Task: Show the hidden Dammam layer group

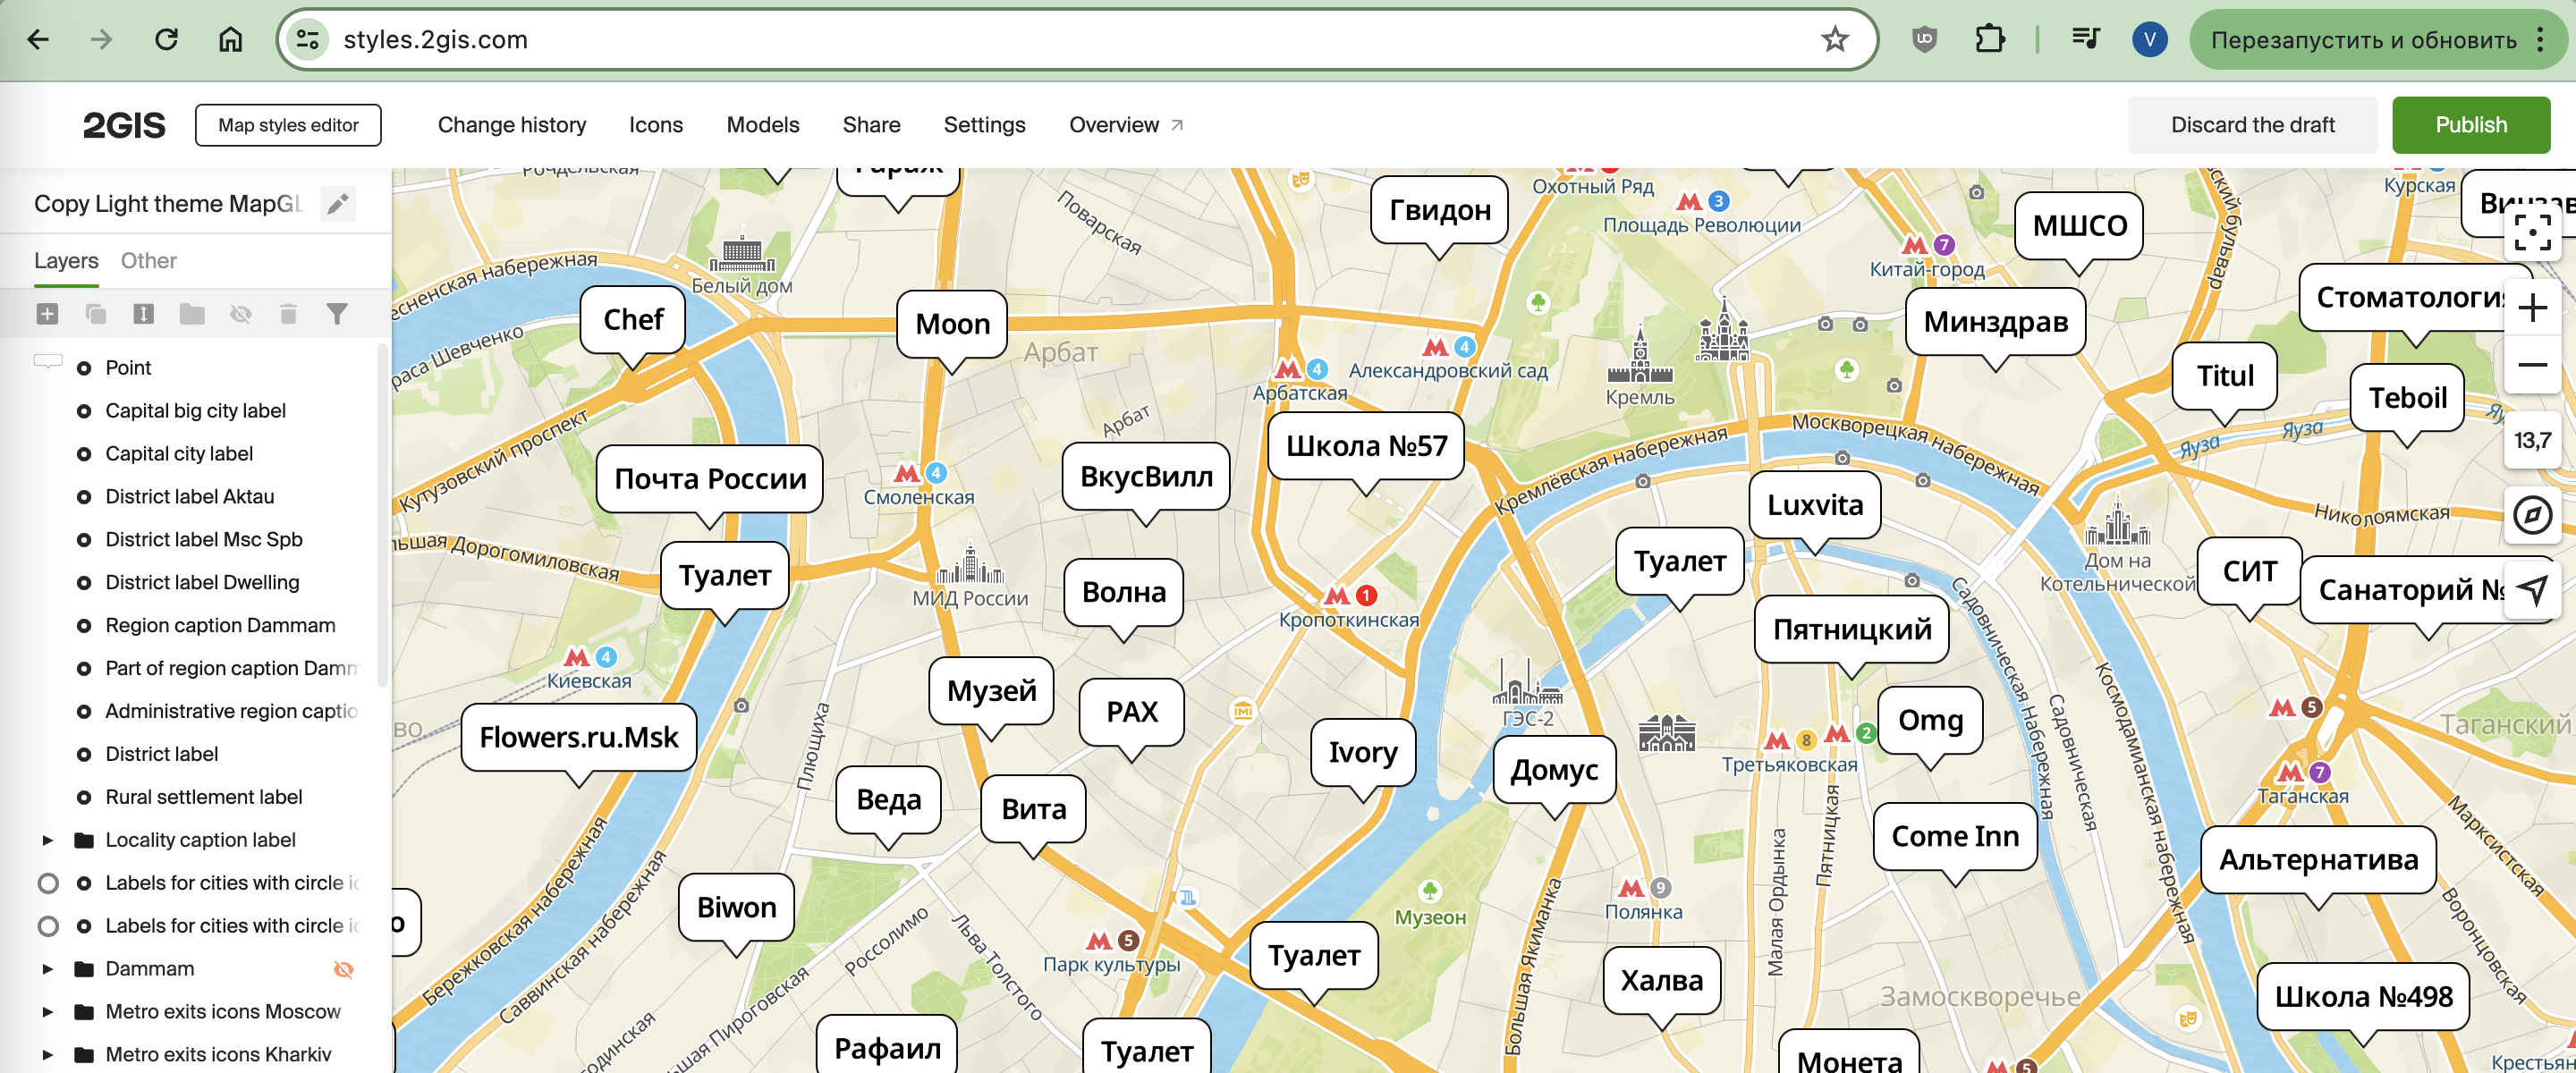Action: [343, 969]
